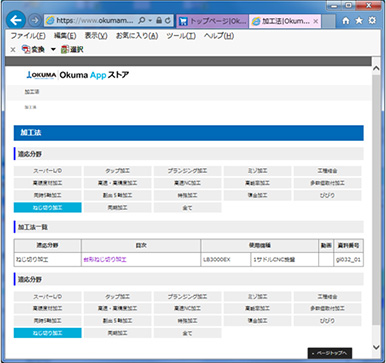Click the ねじ切り加工 cell in the table row
The height and width of the screenshot is (363, 386).
point(48,260)
